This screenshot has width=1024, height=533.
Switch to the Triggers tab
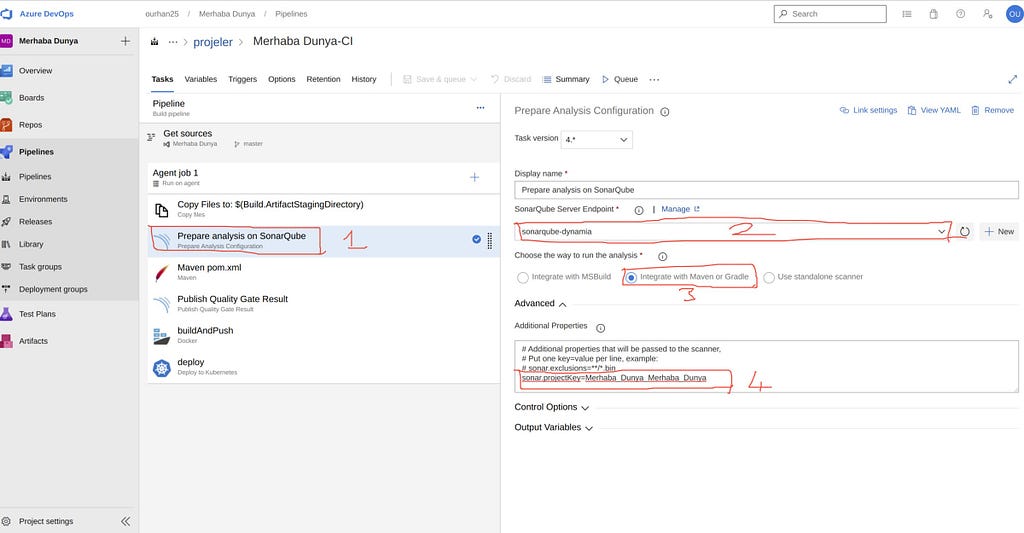242,79
